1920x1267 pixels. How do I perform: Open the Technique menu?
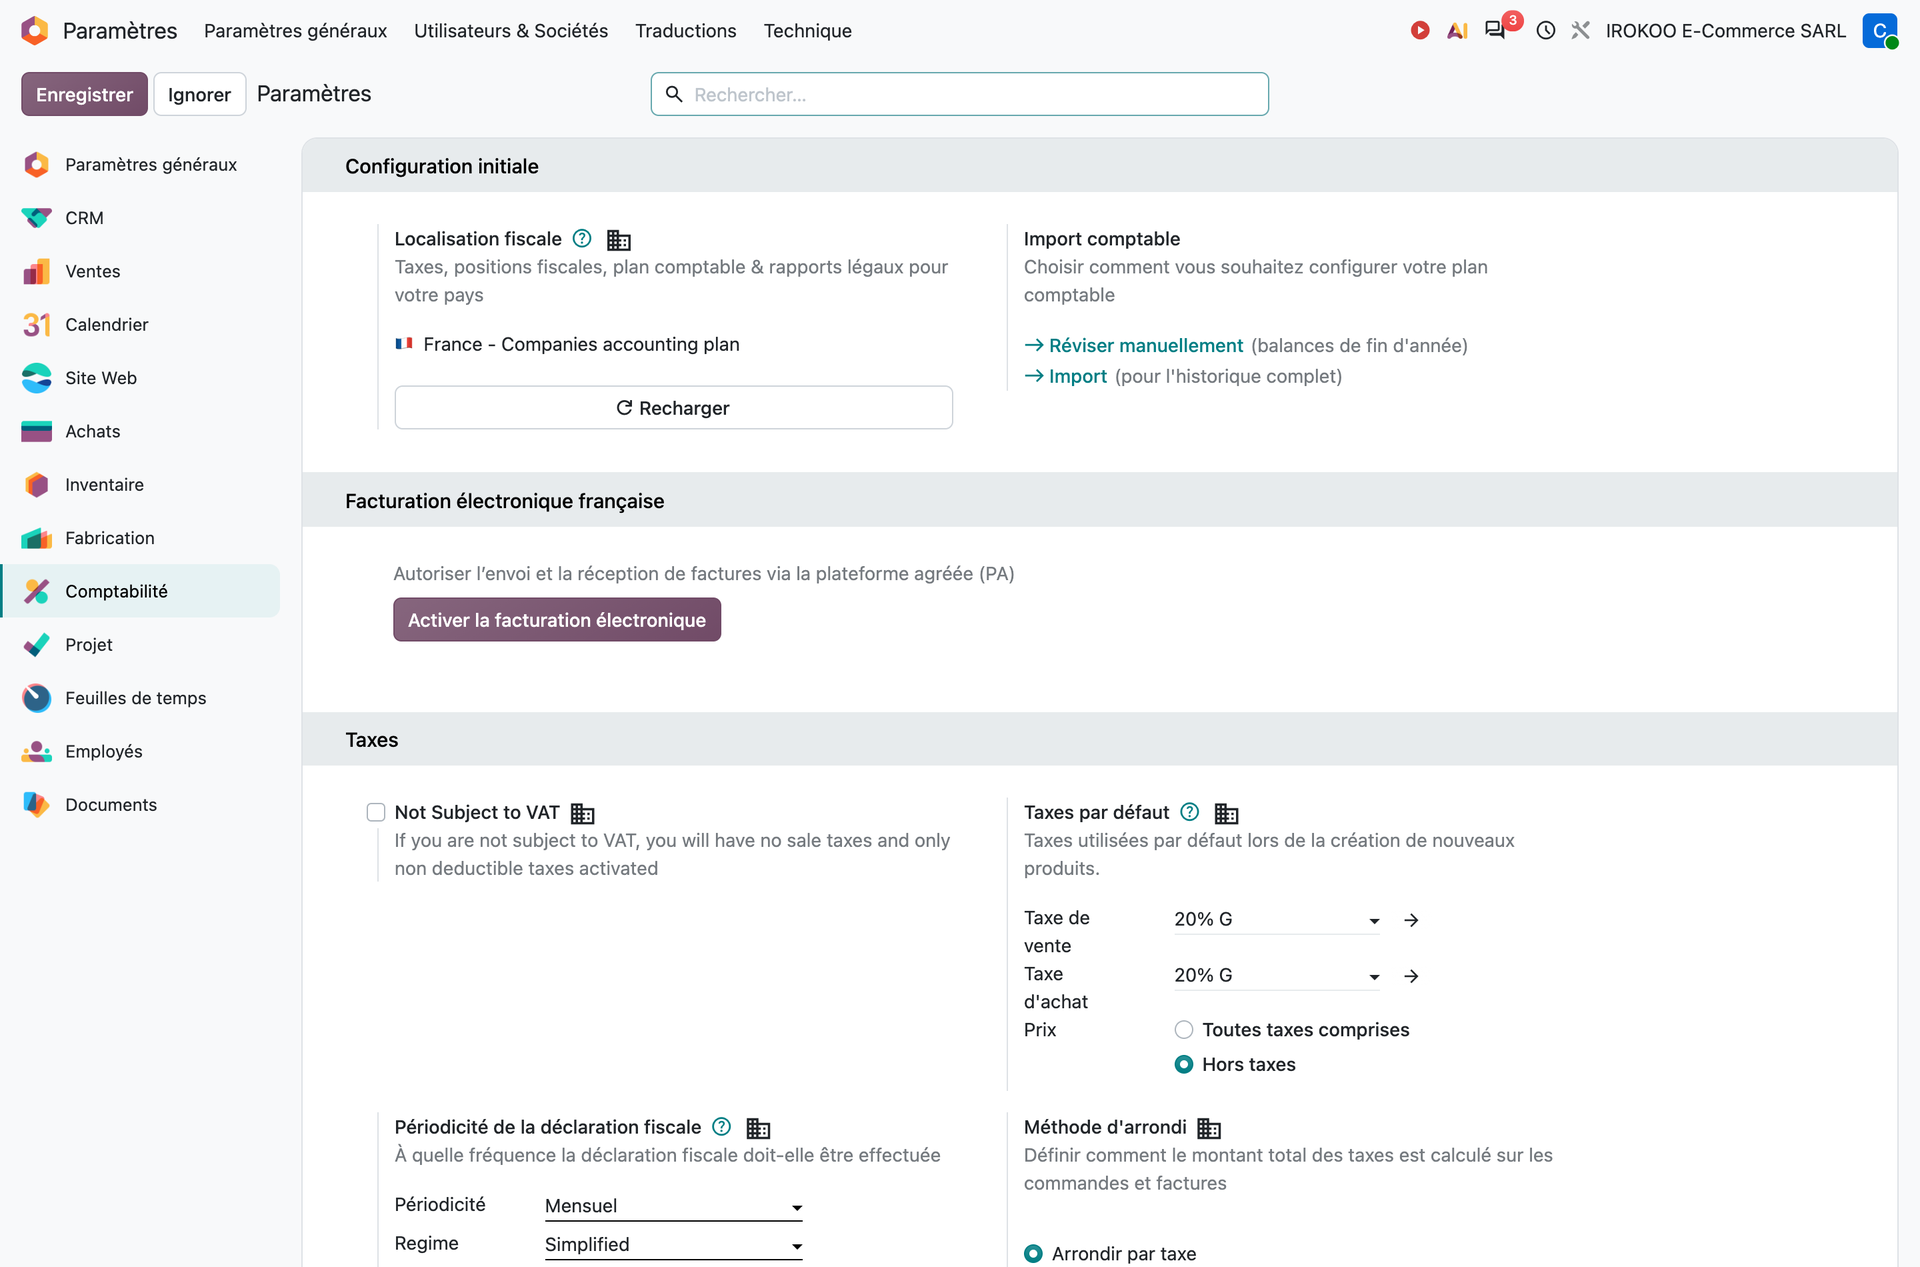pos(808,31)
